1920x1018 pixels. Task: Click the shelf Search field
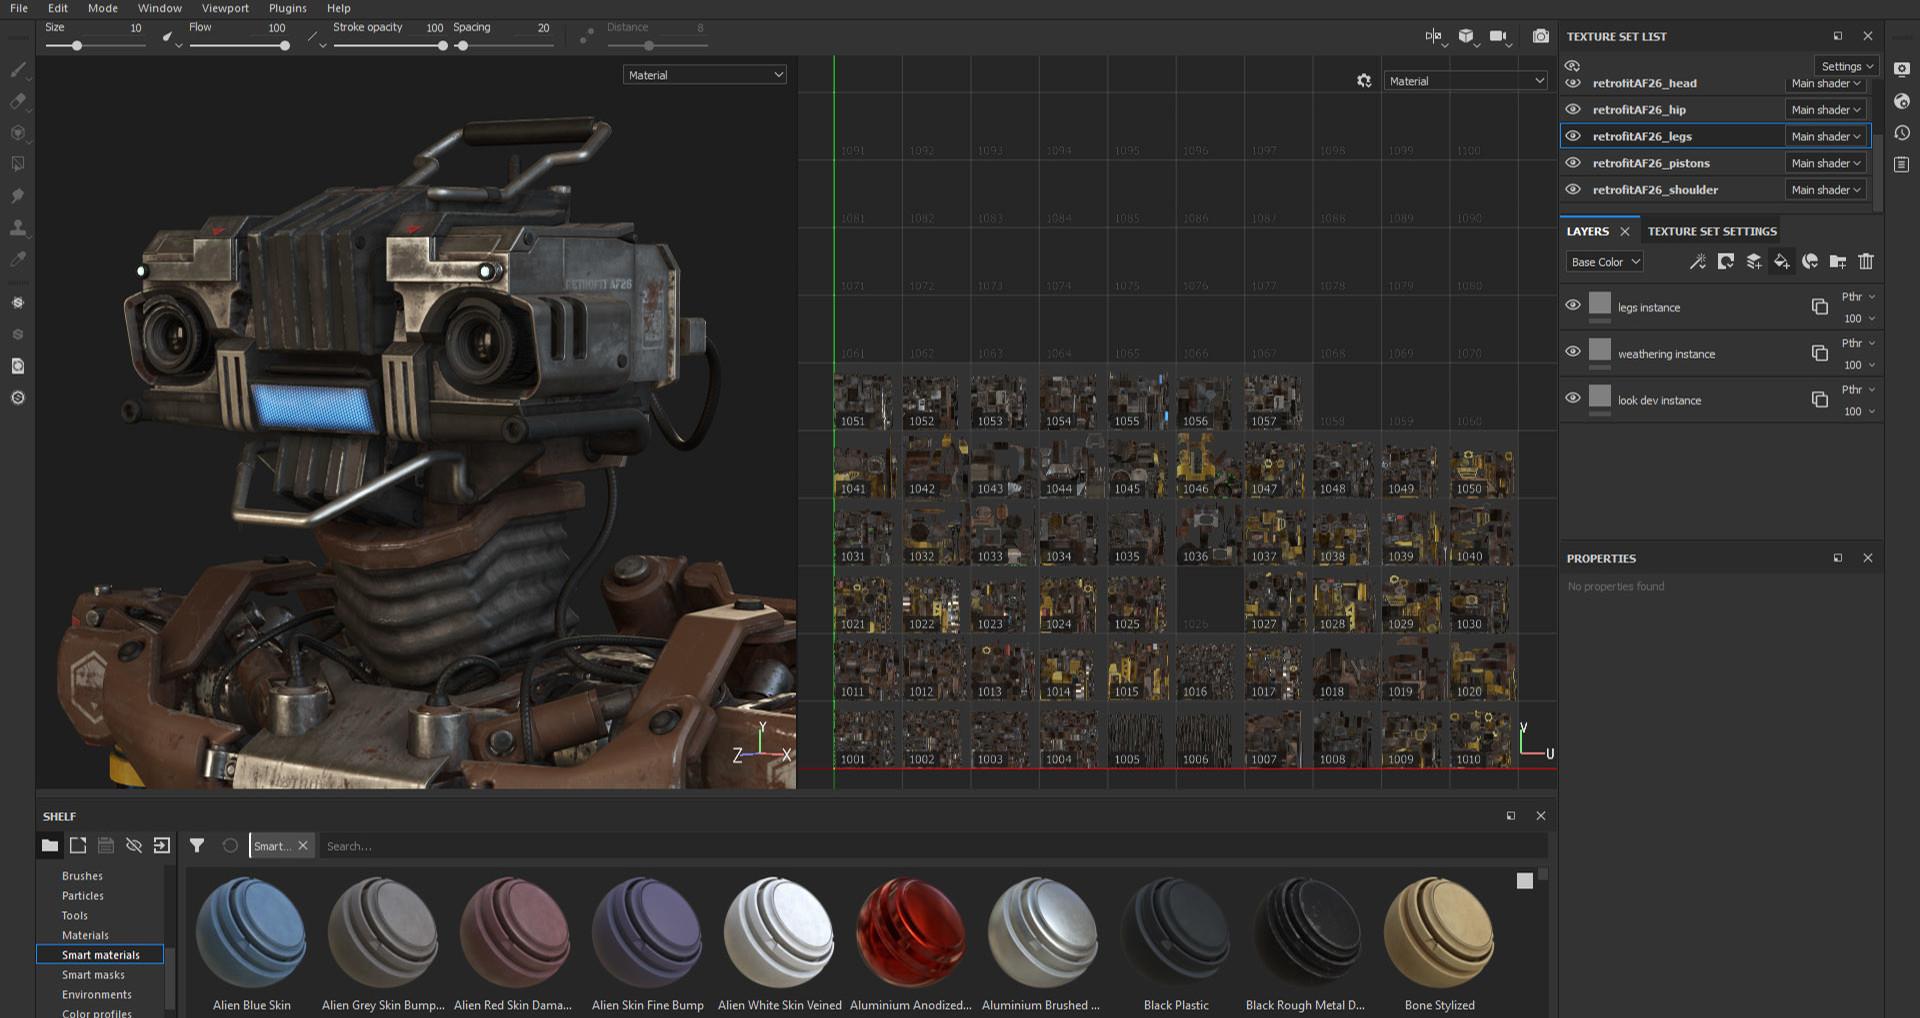[x=500, y=845]
